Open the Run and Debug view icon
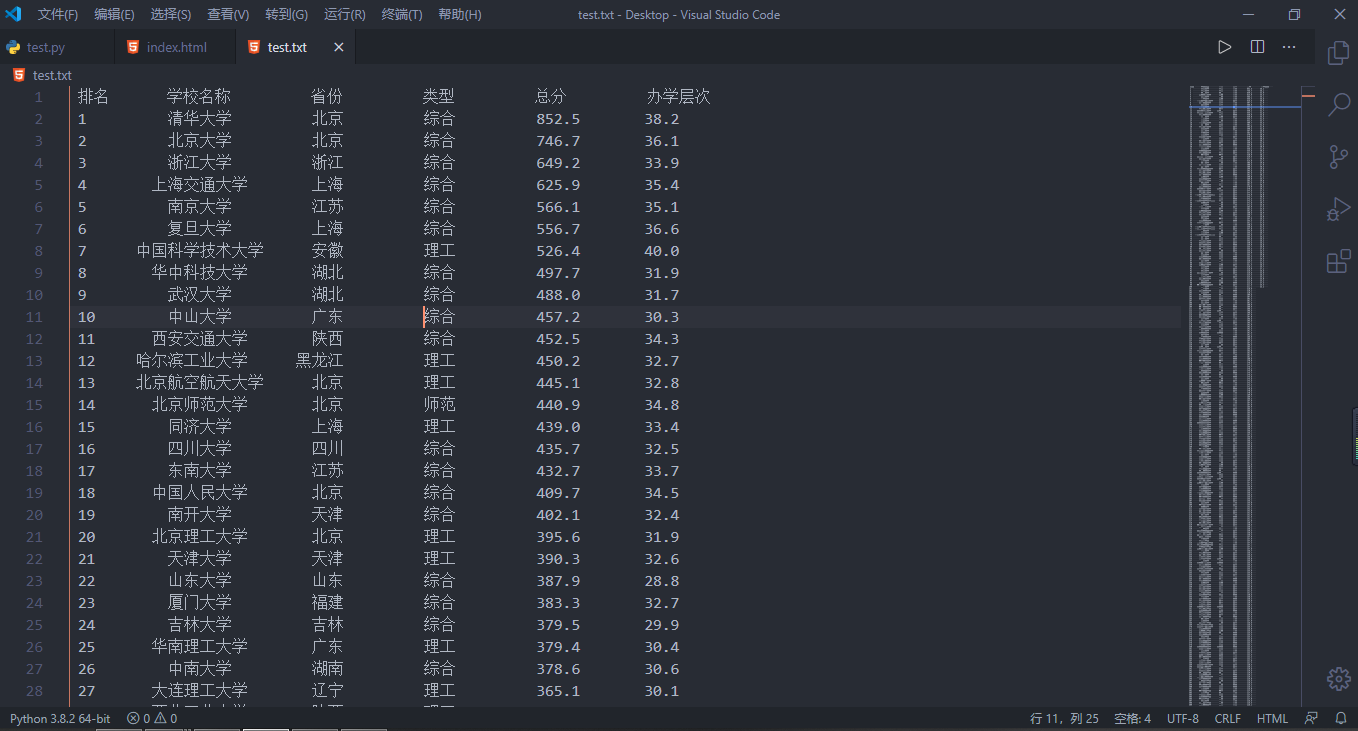 [x=1338, y=210]
